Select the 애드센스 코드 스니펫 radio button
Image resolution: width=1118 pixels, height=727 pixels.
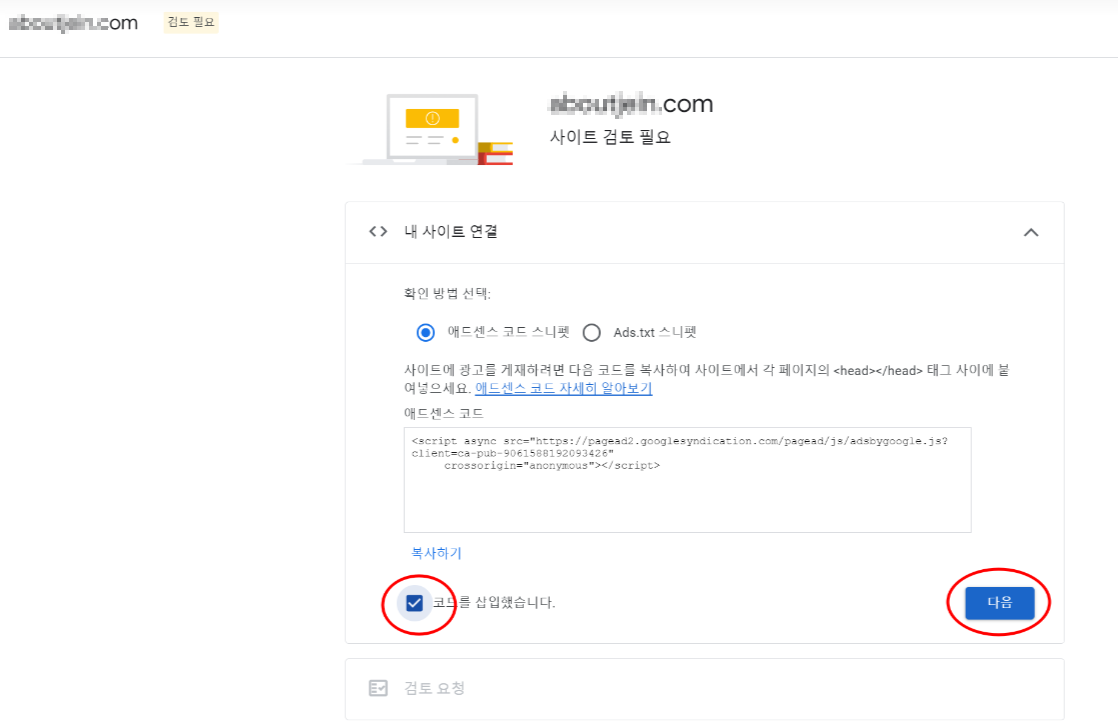point(426,333)
